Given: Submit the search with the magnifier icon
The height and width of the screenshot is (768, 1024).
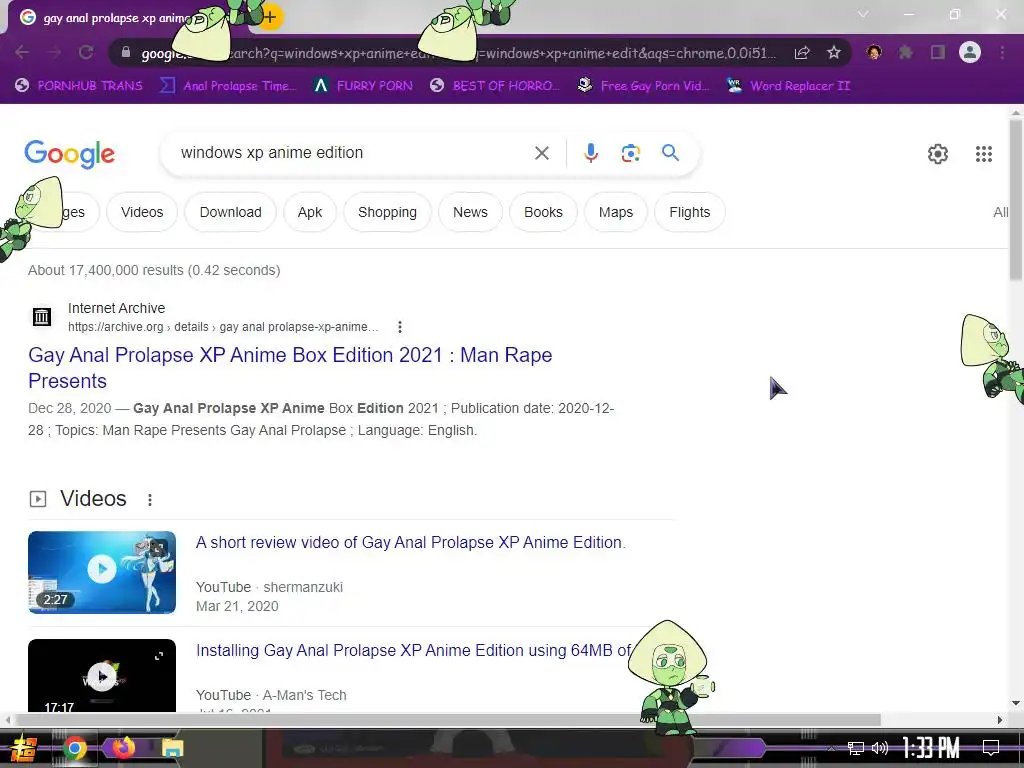Looking at the screenshot, I should pos(670,153).
